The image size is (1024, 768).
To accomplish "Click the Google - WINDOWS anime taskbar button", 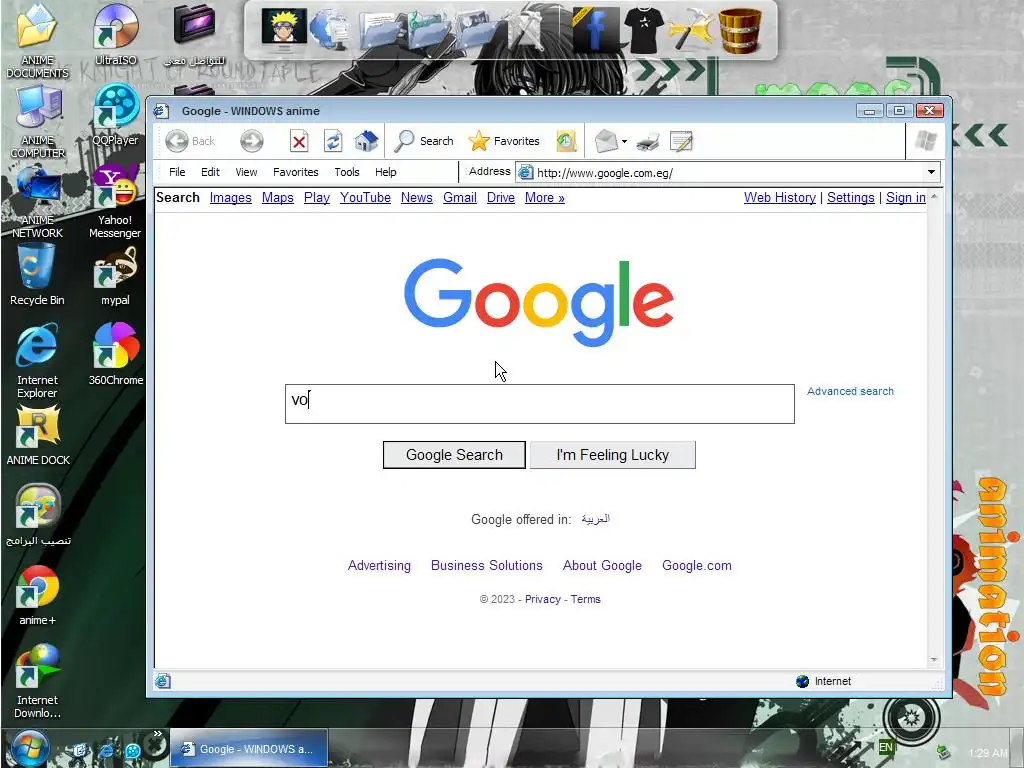I will tap(248, 749).
